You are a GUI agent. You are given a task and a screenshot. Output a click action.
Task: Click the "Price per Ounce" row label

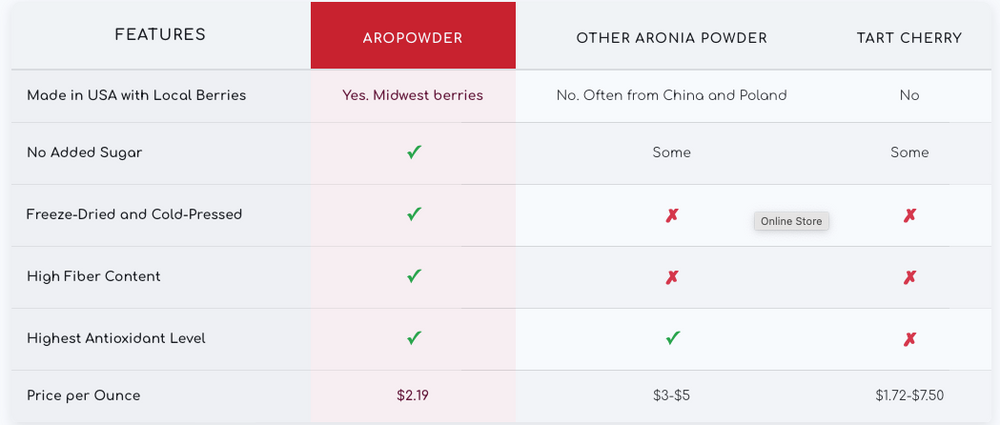[x=84, y=395]
